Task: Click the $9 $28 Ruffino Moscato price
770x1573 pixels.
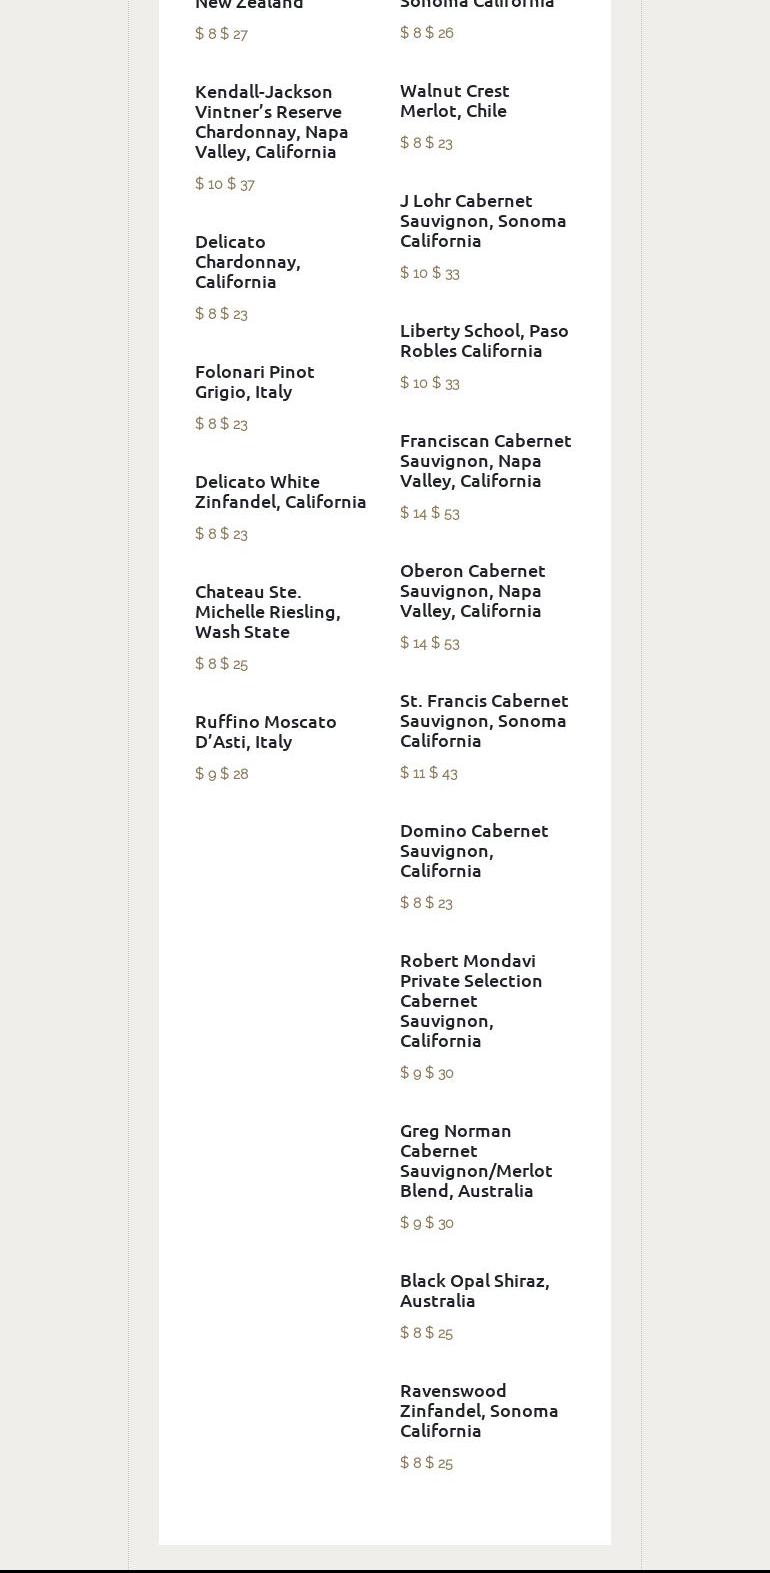Action: click(221, 774)
